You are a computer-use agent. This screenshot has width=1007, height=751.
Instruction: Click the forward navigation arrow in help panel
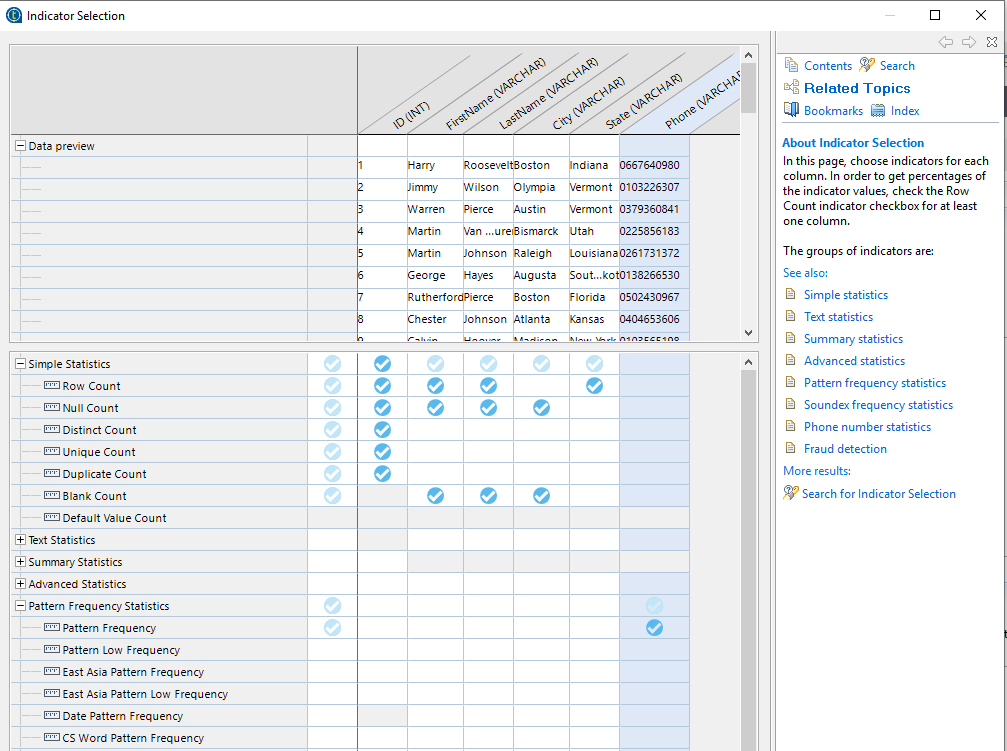[x=967, y=42]
